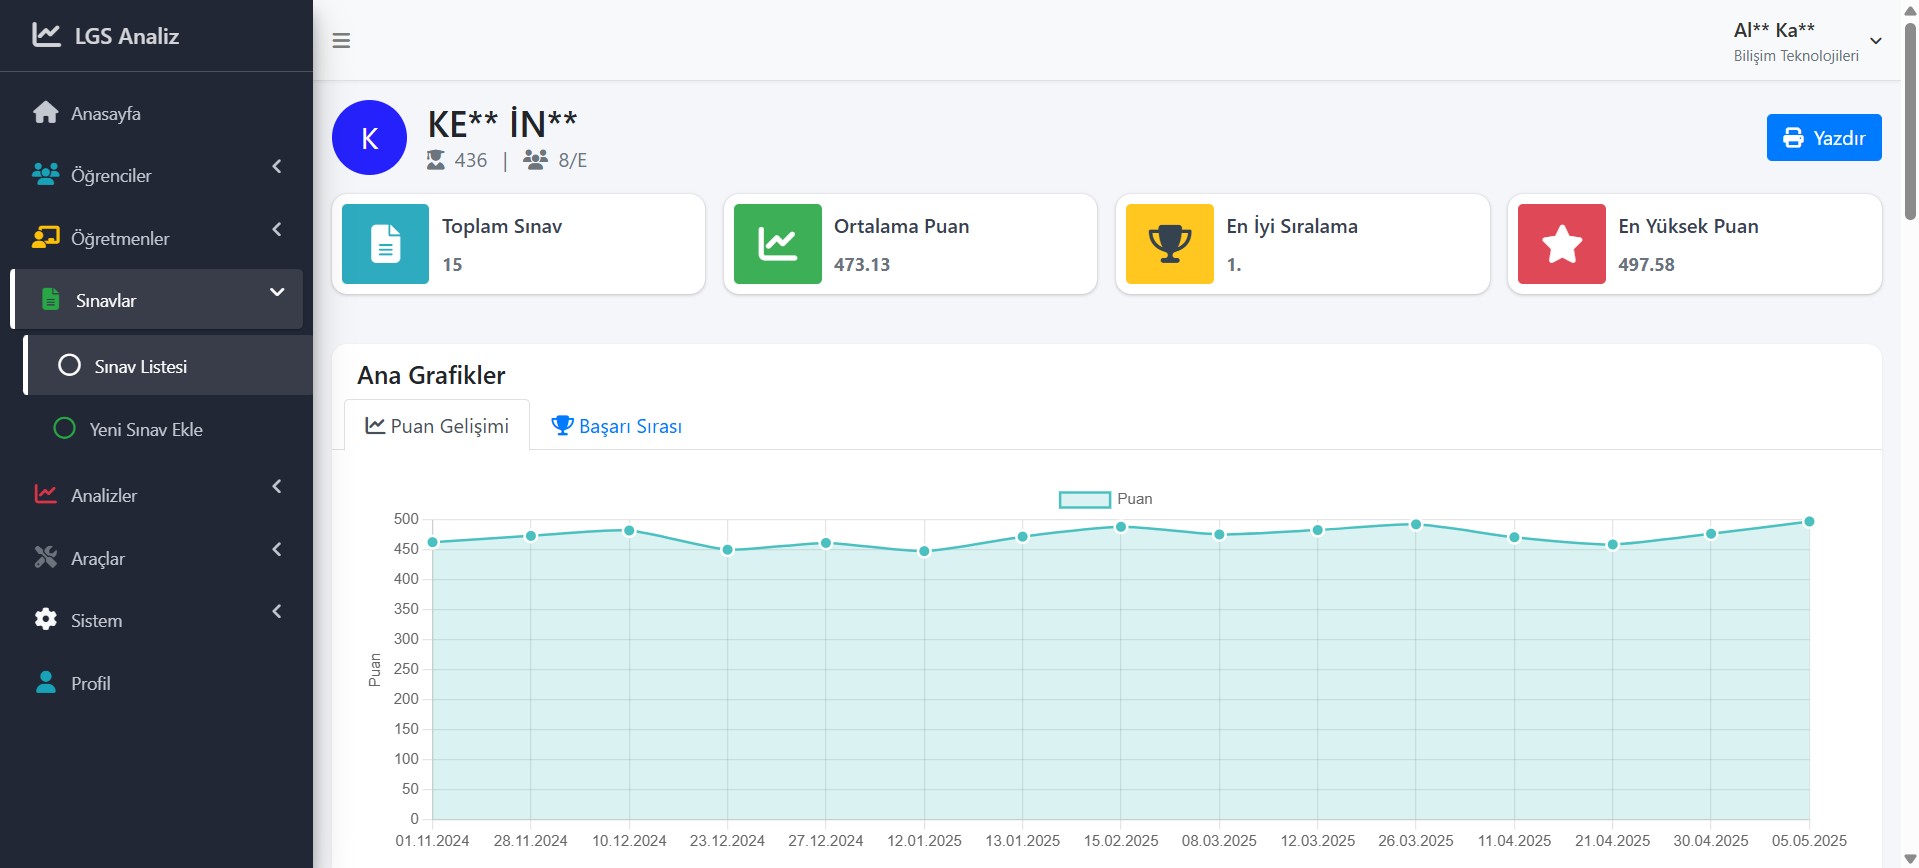Click the Sistem gear icon
This screenshot has width=1919, height=868.
click(46, 620)
